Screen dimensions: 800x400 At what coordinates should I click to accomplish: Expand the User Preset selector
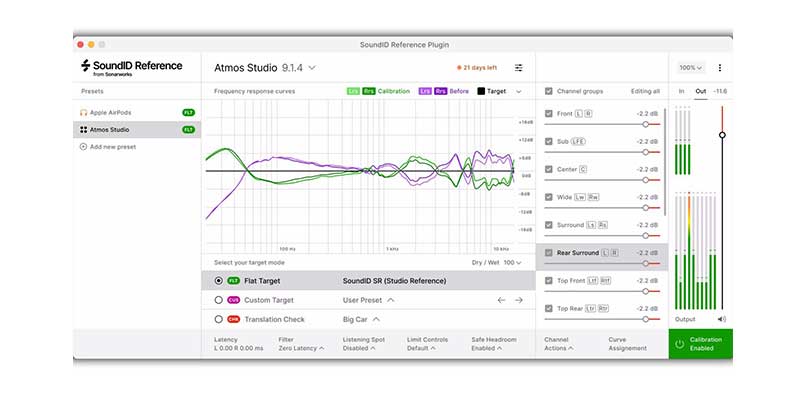point(368,300)
